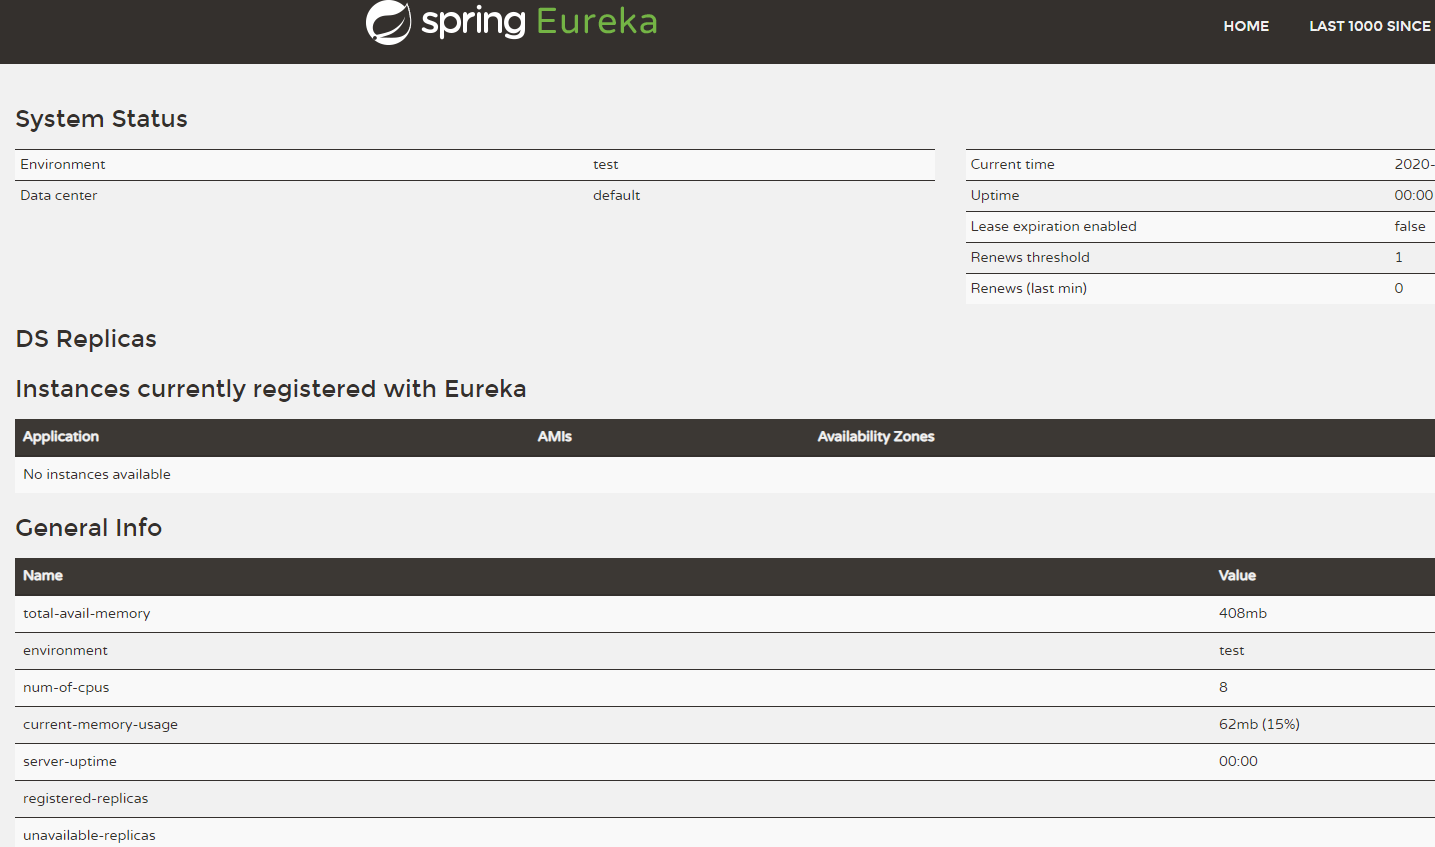Select the "No instances available" row

pos(725,475)
